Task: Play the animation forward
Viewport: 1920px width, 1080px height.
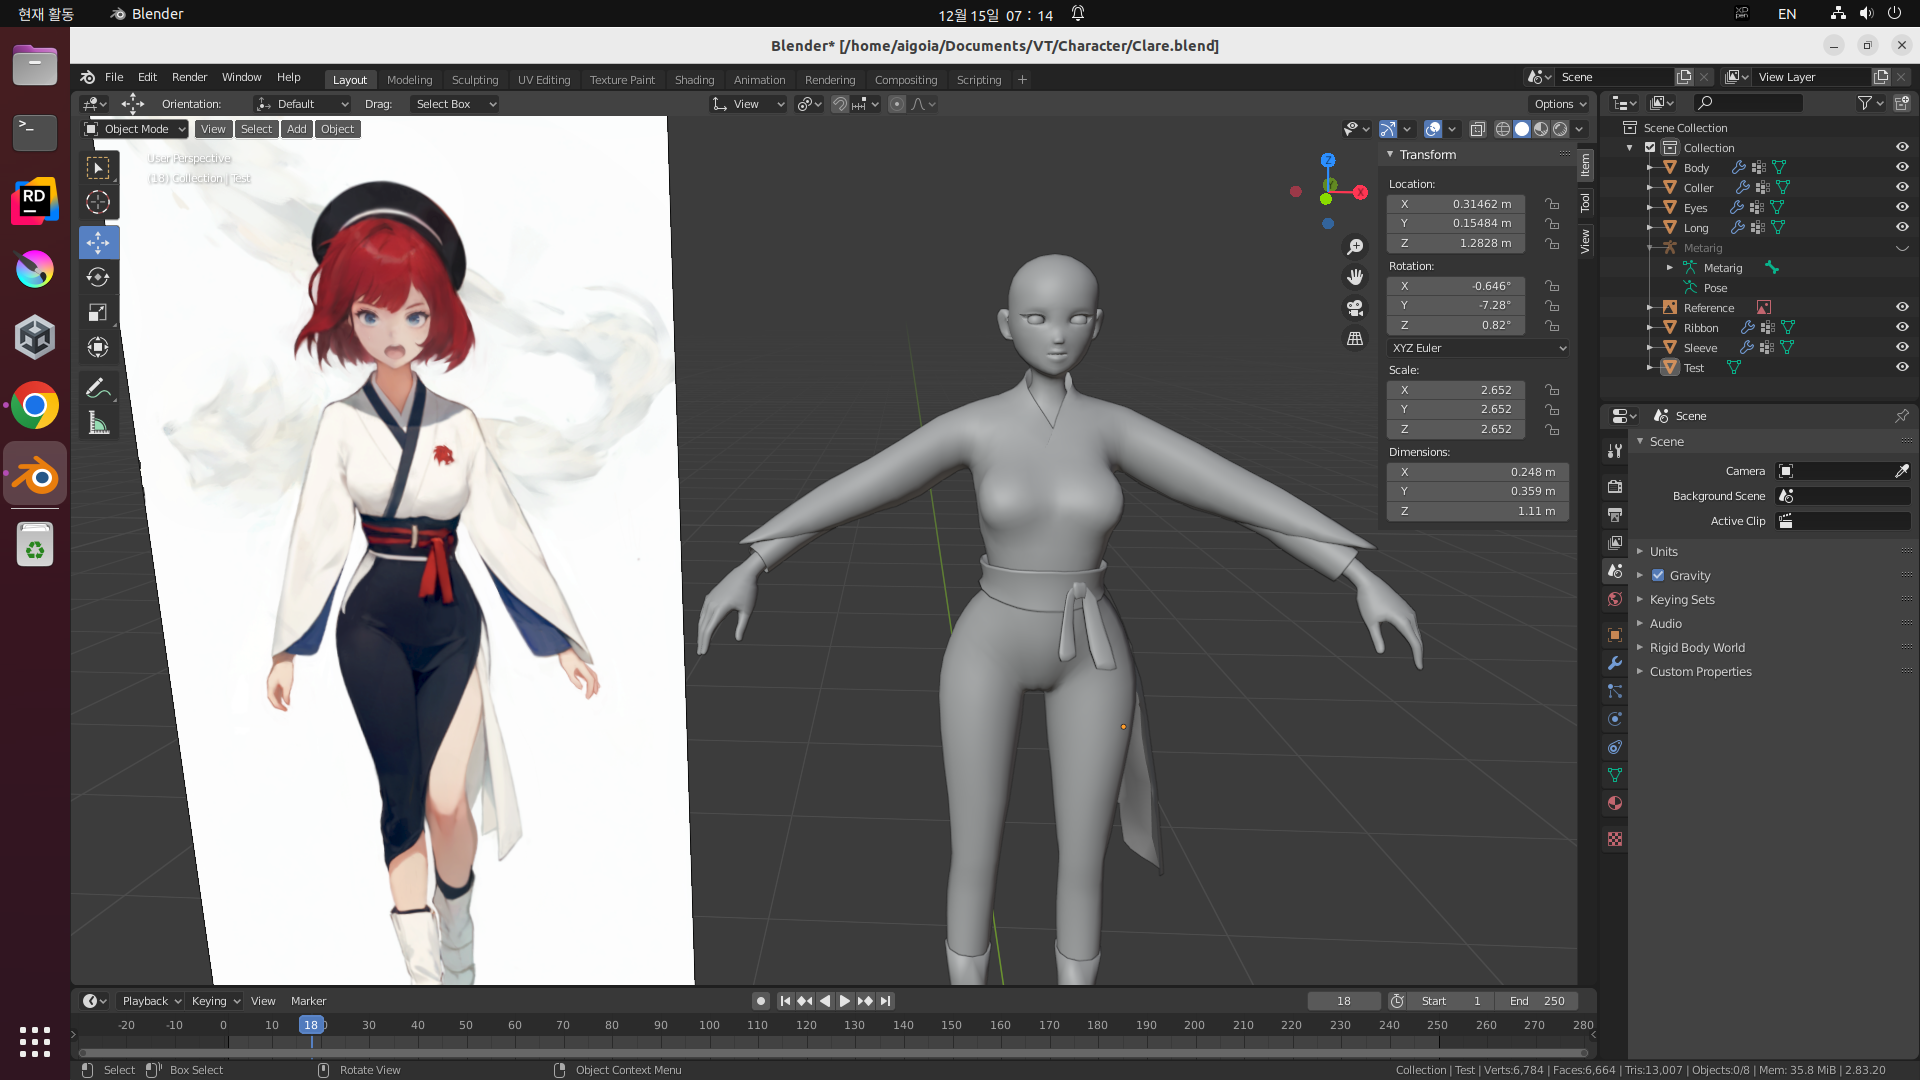Action: [844, 1001]
